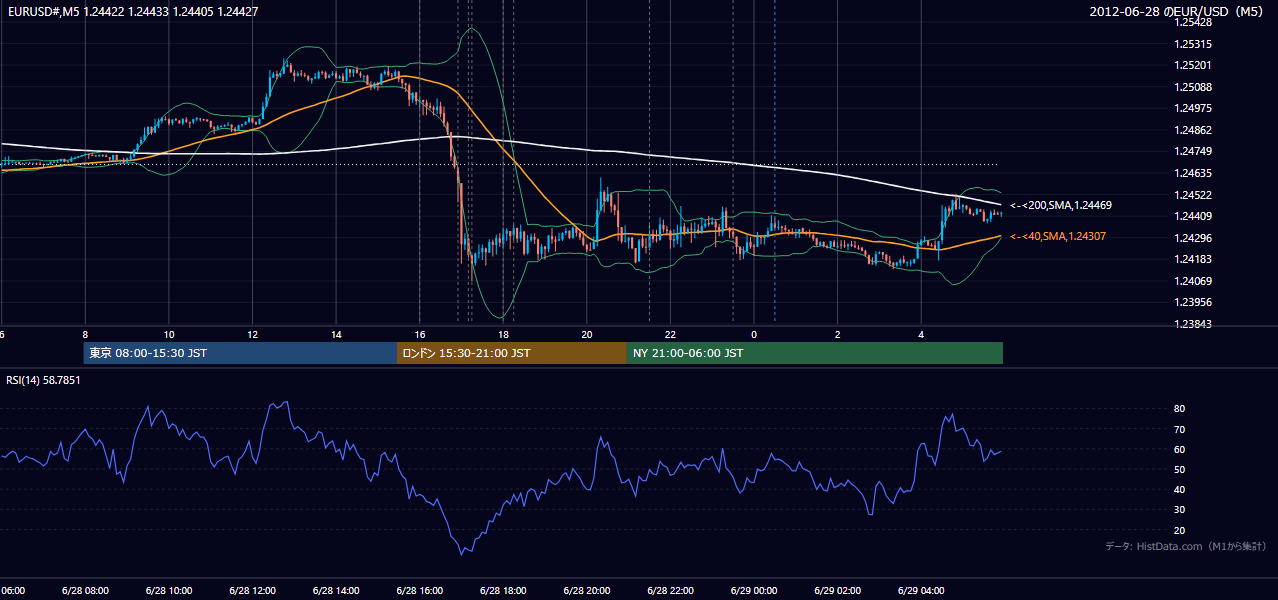This screenshot has width=1278, height=600.
Task: Click the 1.24862 price axis label
Action: click(x=1193, y=130)
